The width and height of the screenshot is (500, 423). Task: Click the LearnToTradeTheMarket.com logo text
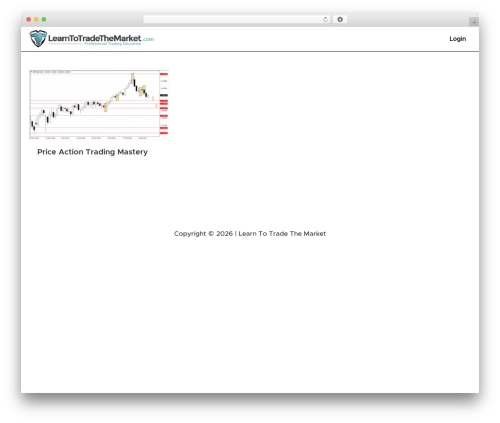[x=101, y=39]
